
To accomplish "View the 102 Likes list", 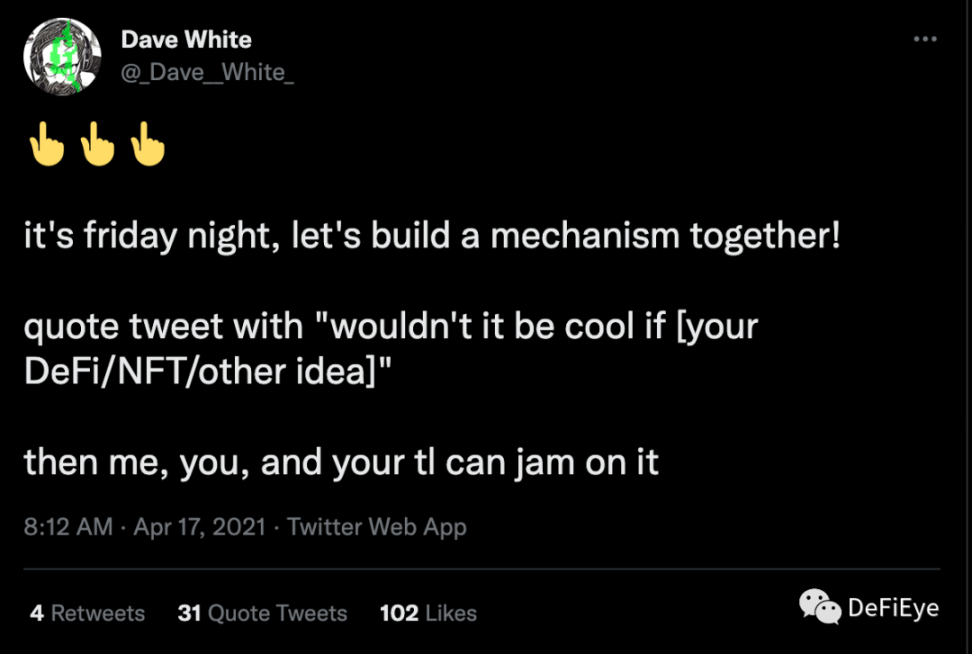I will [x=428, y=613].
